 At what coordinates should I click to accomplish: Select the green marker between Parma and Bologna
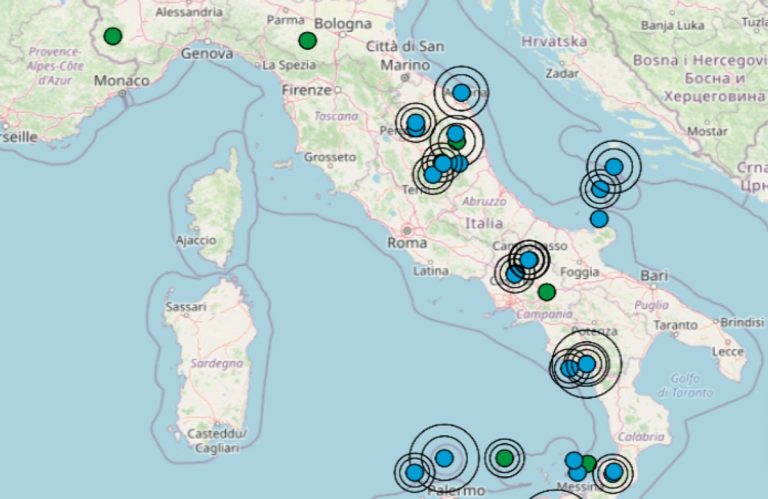(x=307, y=41)
